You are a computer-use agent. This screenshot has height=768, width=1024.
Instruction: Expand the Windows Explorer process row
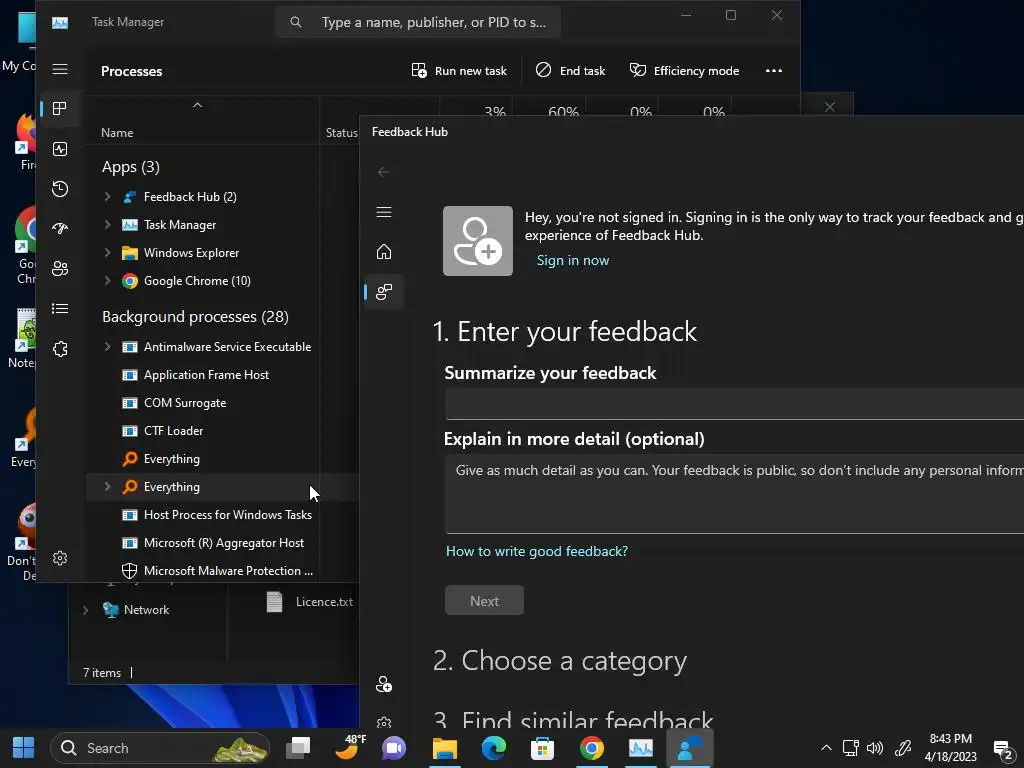[107, 253]
